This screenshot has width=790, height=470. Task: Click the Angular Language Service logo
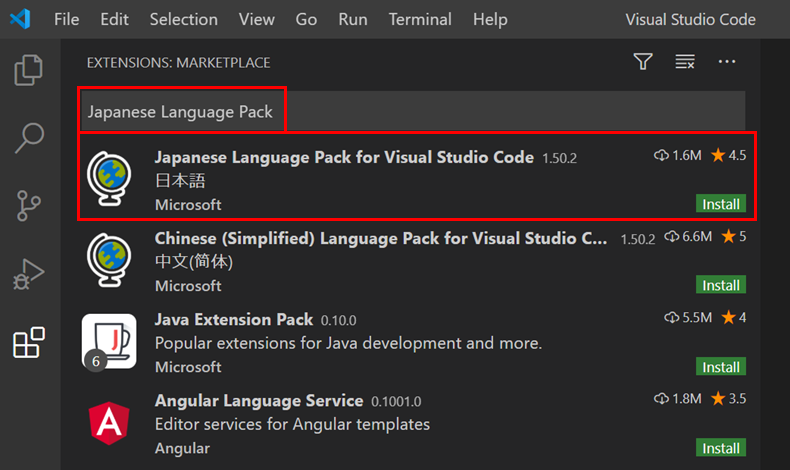click(109, 423)
